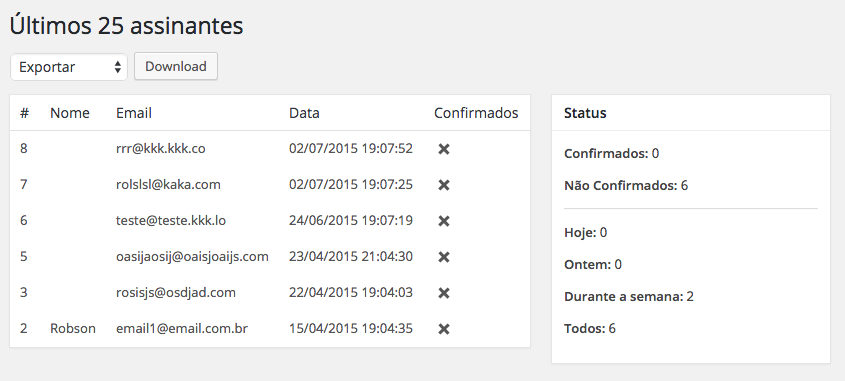Click the Download button
Viewport: 845px width, 381px height.
tap(176, 66)
